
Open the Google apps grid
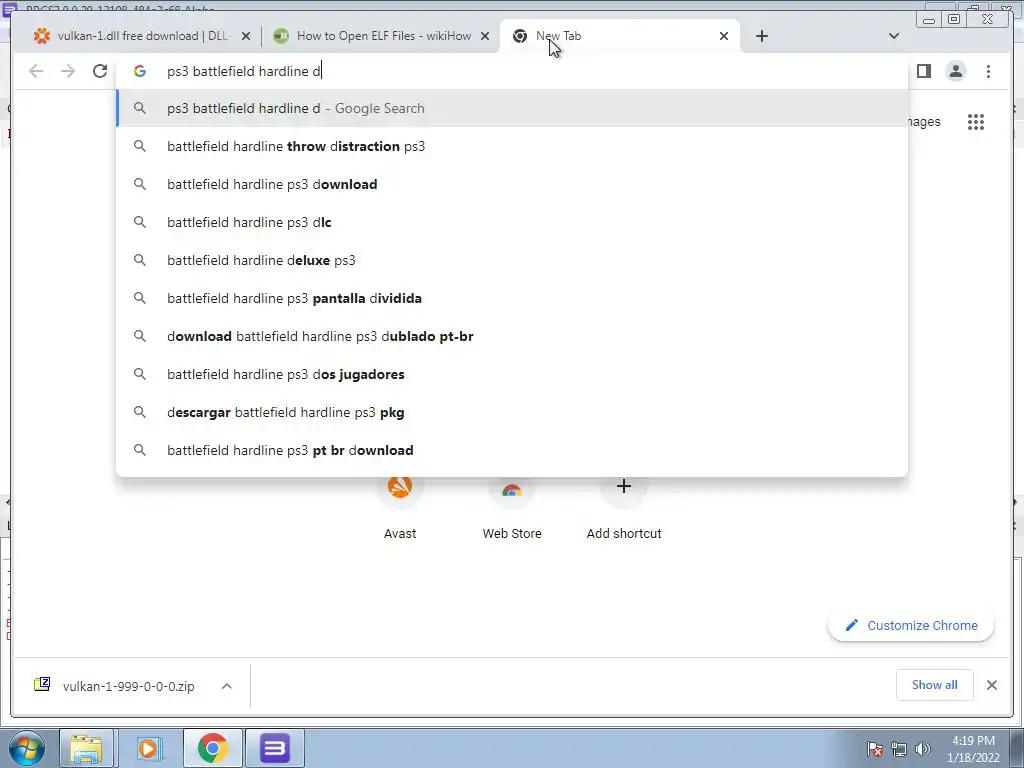click(x=976, y=121)
